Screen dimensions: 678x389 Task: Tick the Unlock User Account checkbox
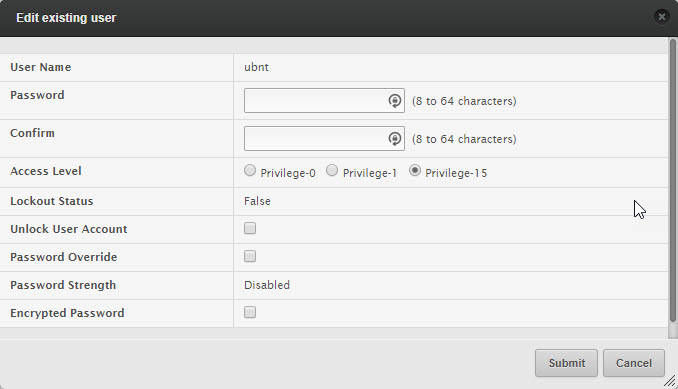250,228
